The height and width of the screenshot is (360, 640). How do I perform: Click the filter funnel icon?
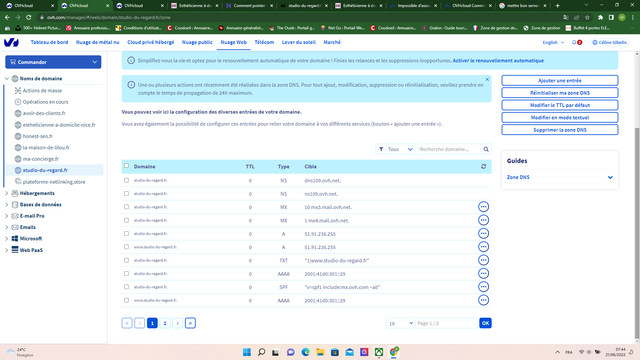tap(381, 149)
